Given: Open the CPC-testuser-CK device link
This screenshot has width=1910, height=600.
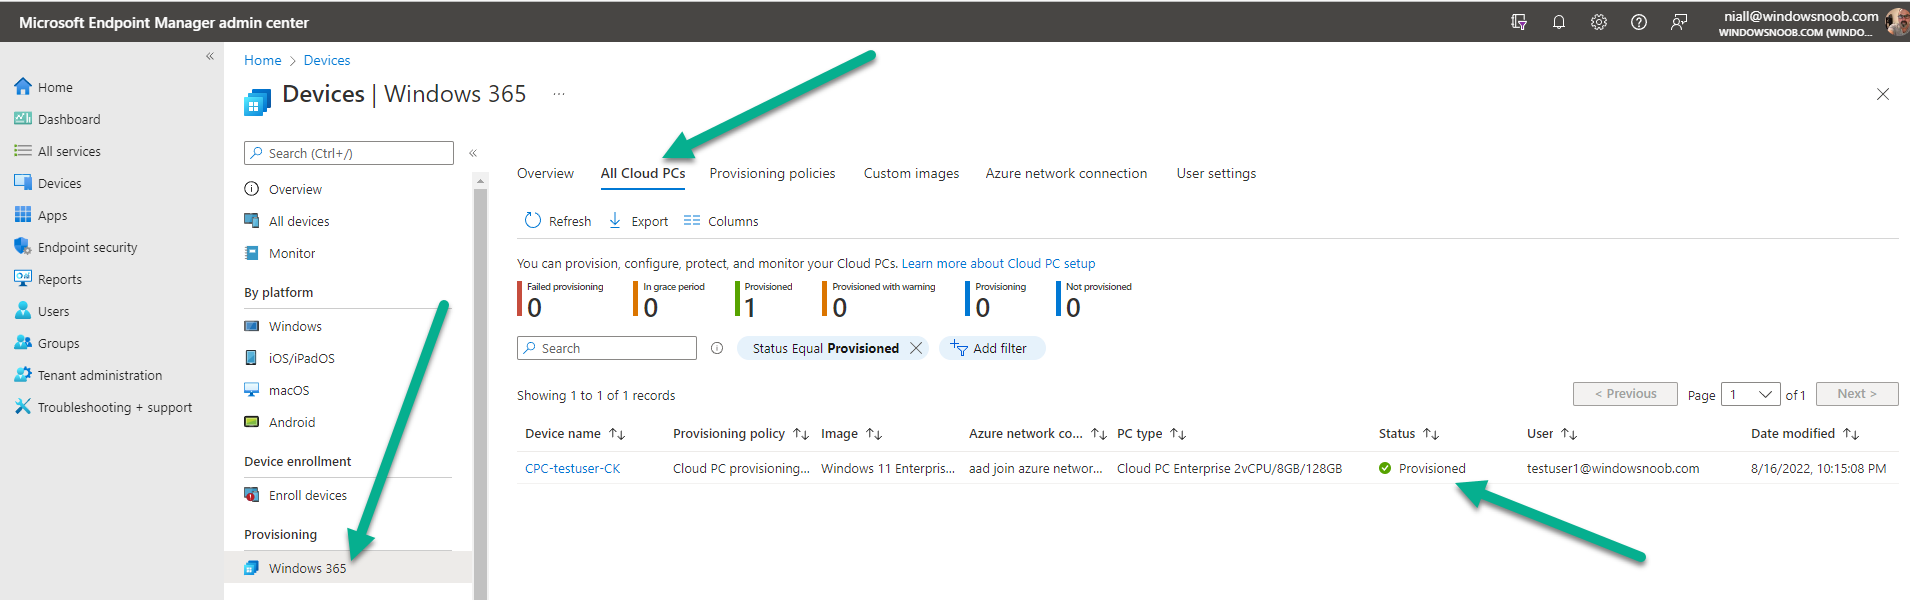Looking at the screenshot, I should pyautogui.click(x=573, y=468).
